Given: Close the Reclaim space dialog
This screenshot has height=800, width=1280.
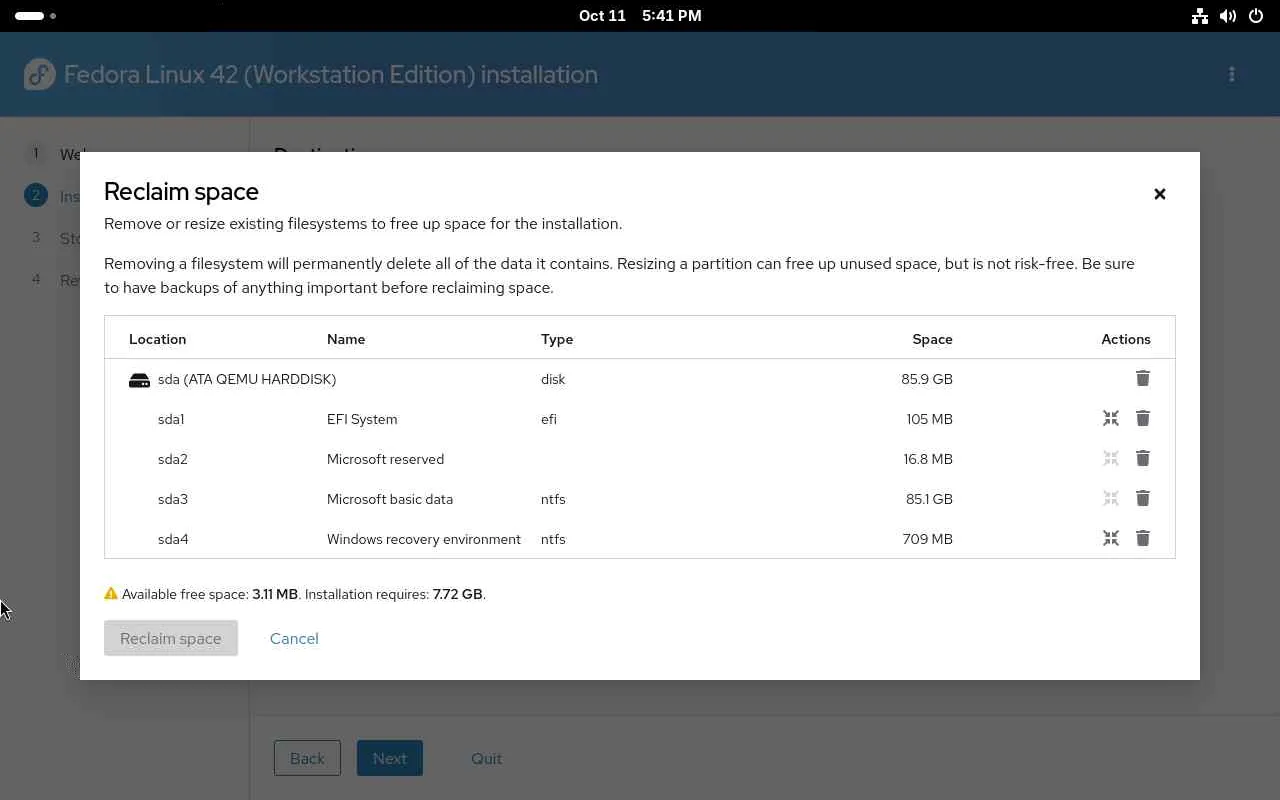Looking at the screenshot, I should 1160,194.
